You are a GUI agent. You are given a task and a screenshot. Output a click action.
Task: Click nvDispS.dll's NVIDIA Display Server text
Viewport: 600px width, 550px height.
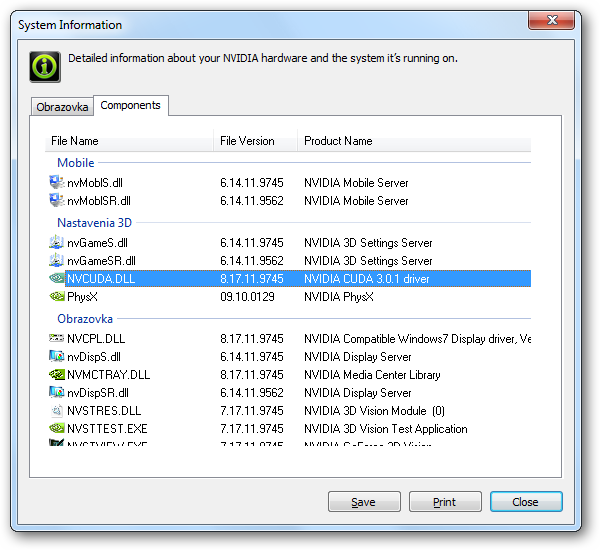358,357
